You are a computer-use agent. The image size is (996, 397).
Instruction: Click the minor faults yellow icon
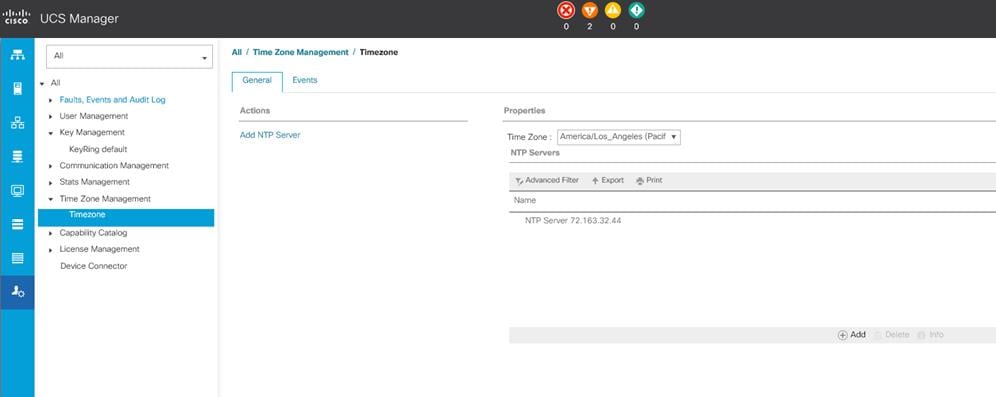pyautogui.click(x=613, y=11)
